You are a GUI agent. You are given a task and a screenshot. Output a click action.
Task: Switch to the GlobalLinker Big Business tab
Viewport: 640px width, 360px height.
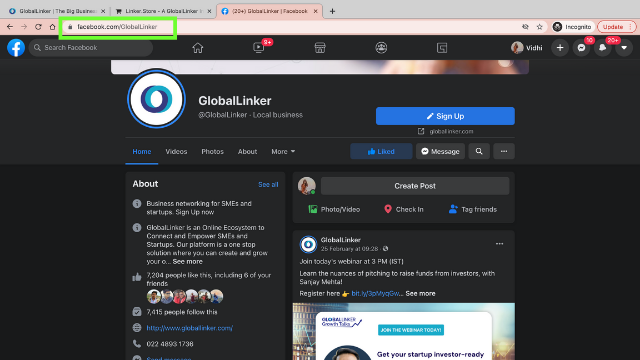(x=56, y=11)
